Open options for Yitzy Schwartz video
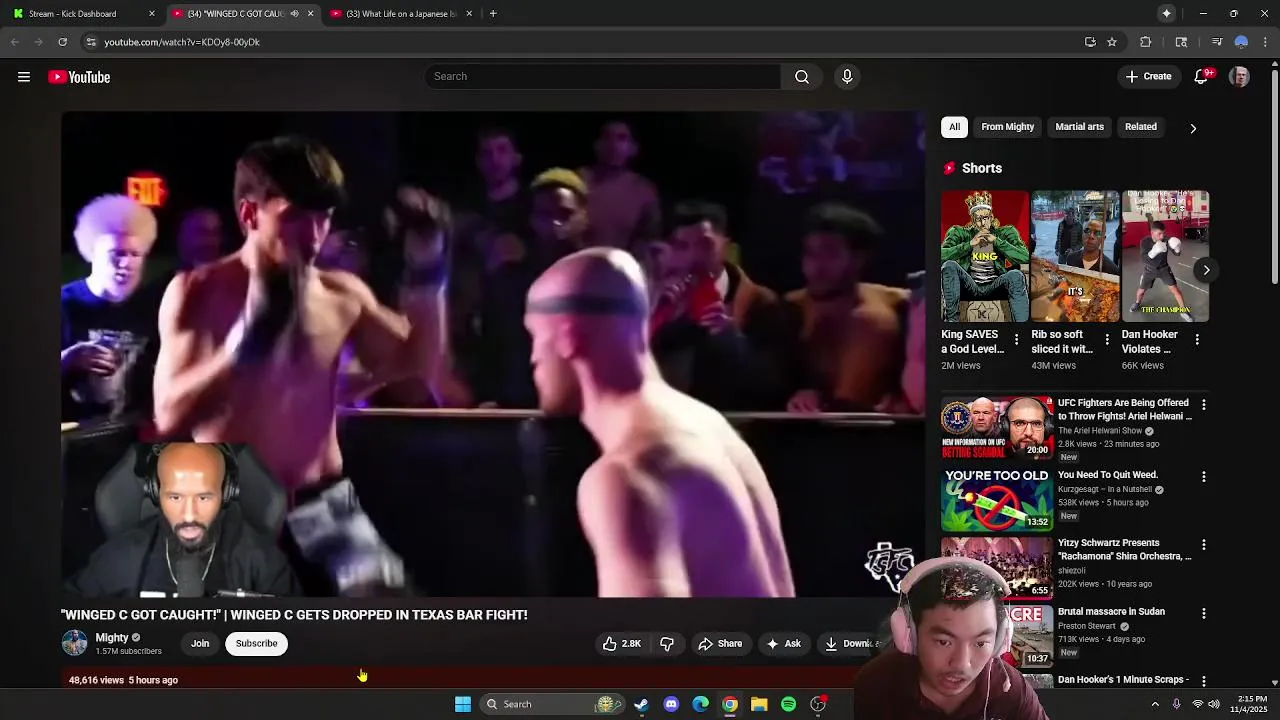The width and height of the screenshot is (1280, 720). point(1204,545)
